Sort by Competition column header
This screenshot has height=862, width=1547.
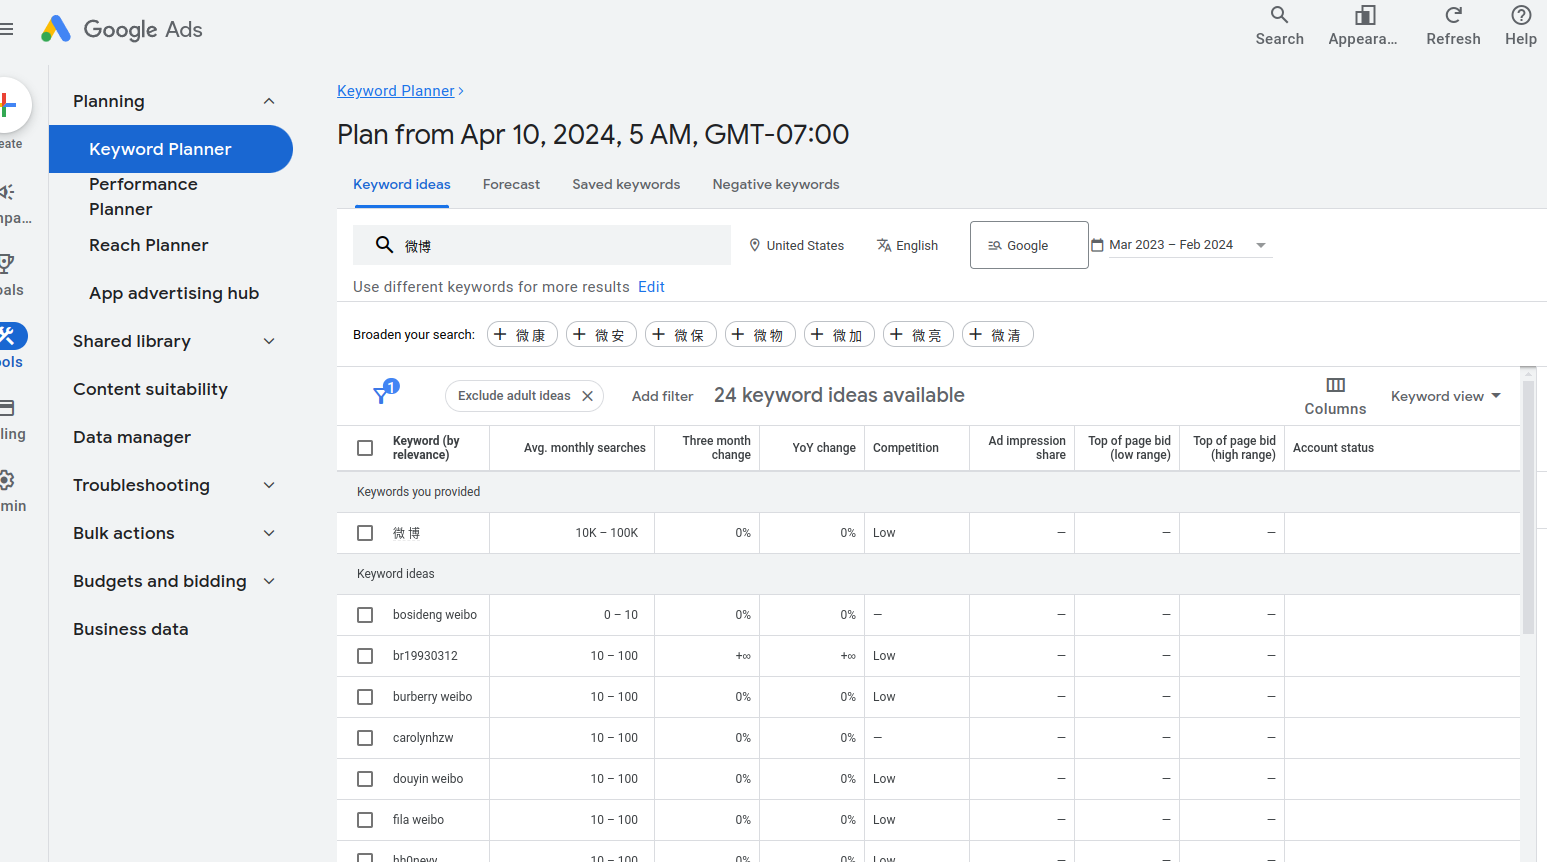click(906, 448)
